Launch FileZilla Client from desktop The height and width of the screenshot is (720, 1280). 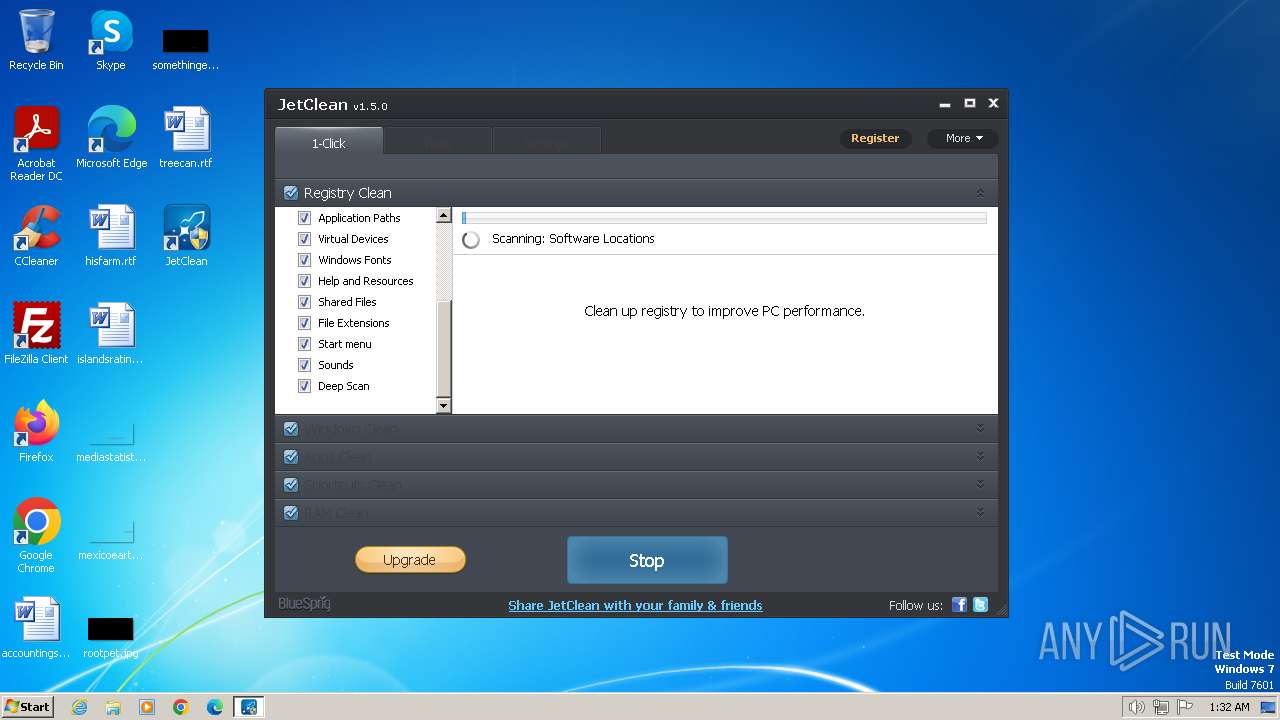point(36,334)
